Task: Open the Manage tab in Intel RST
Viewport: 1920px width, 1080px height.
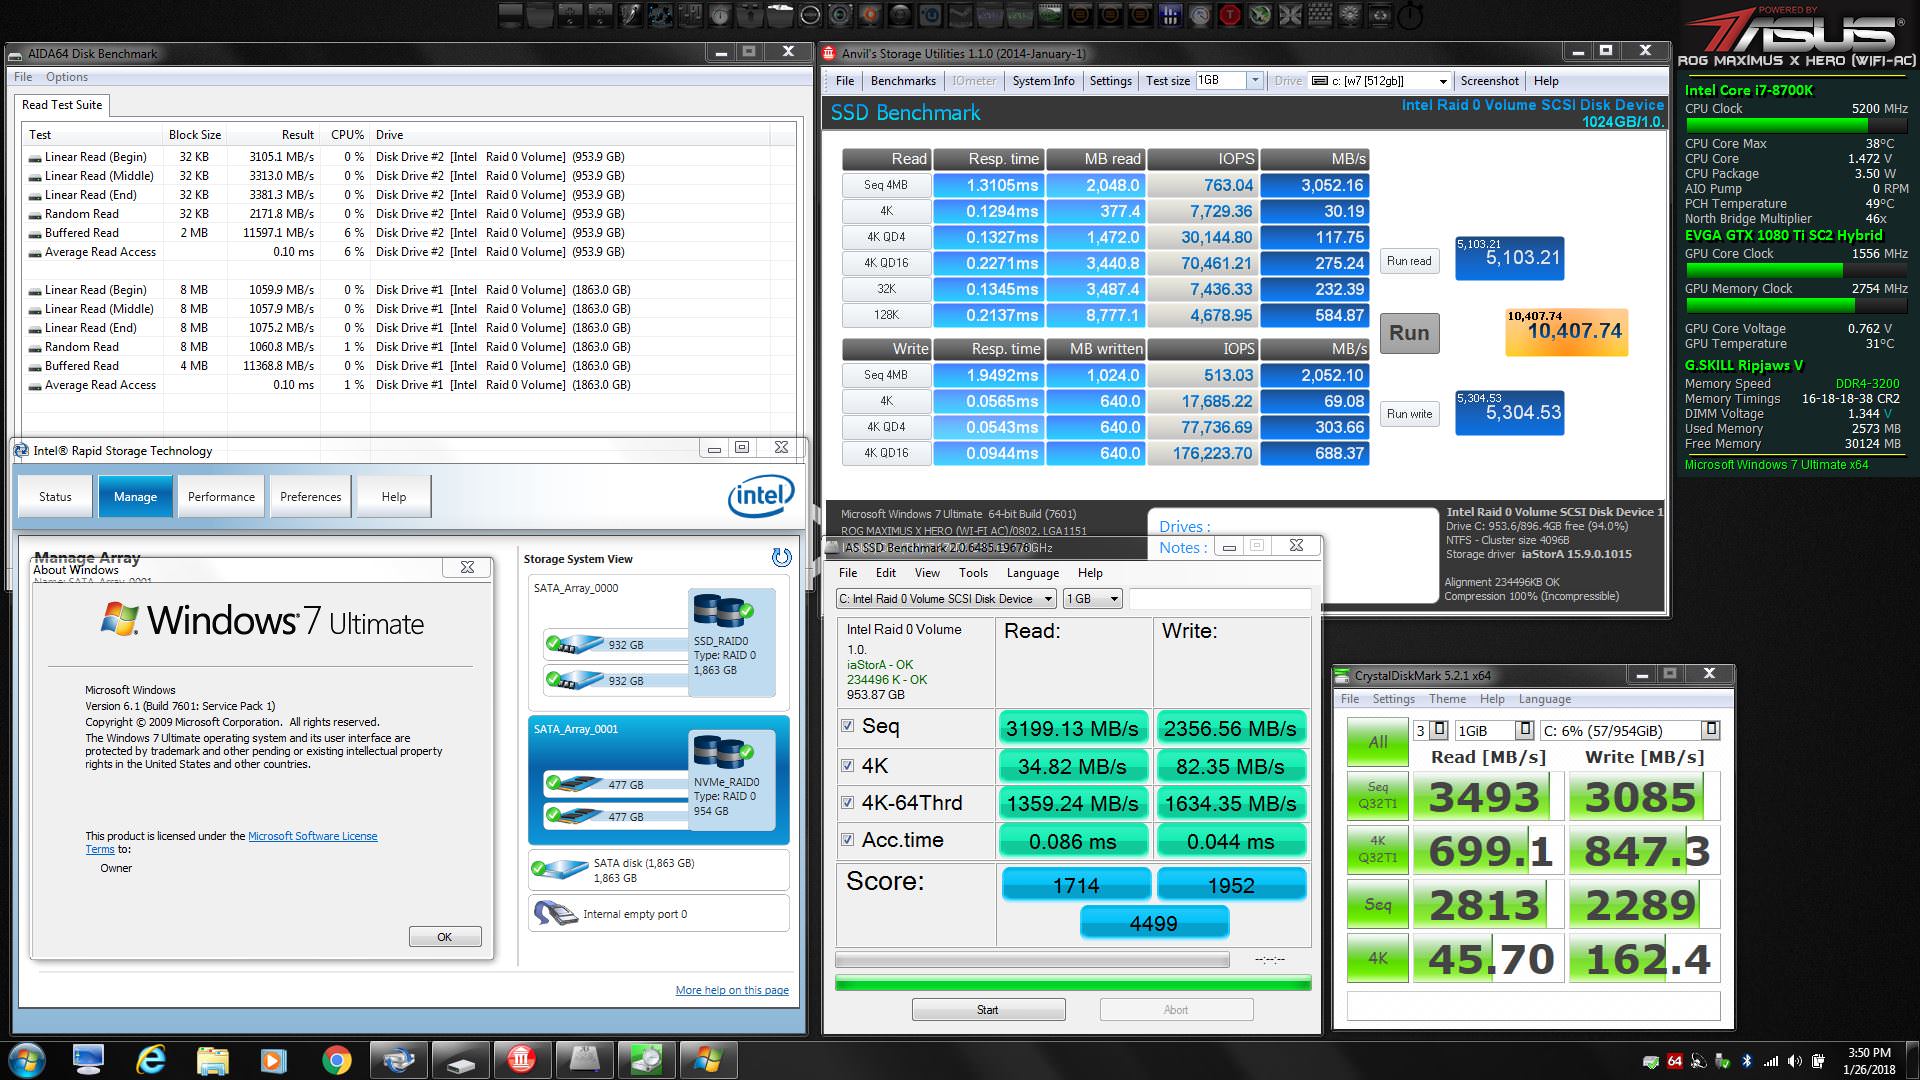Action: click(135, 496)
